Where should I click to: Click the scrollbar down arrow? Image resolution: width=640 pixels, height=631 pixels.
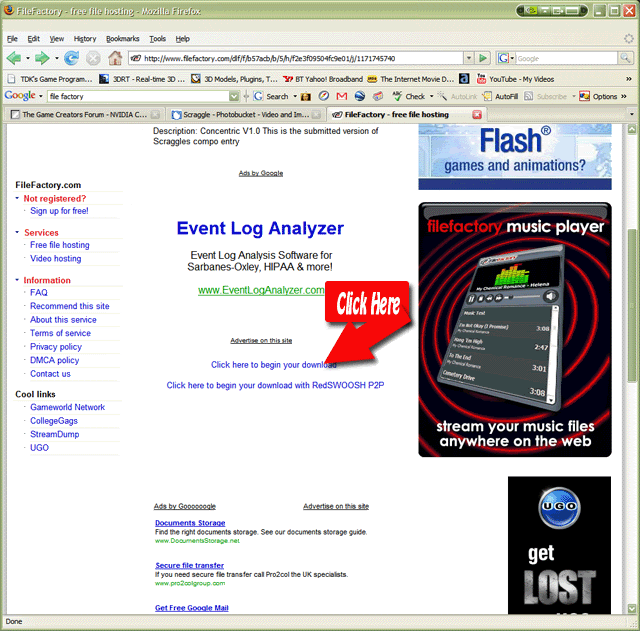631,608
